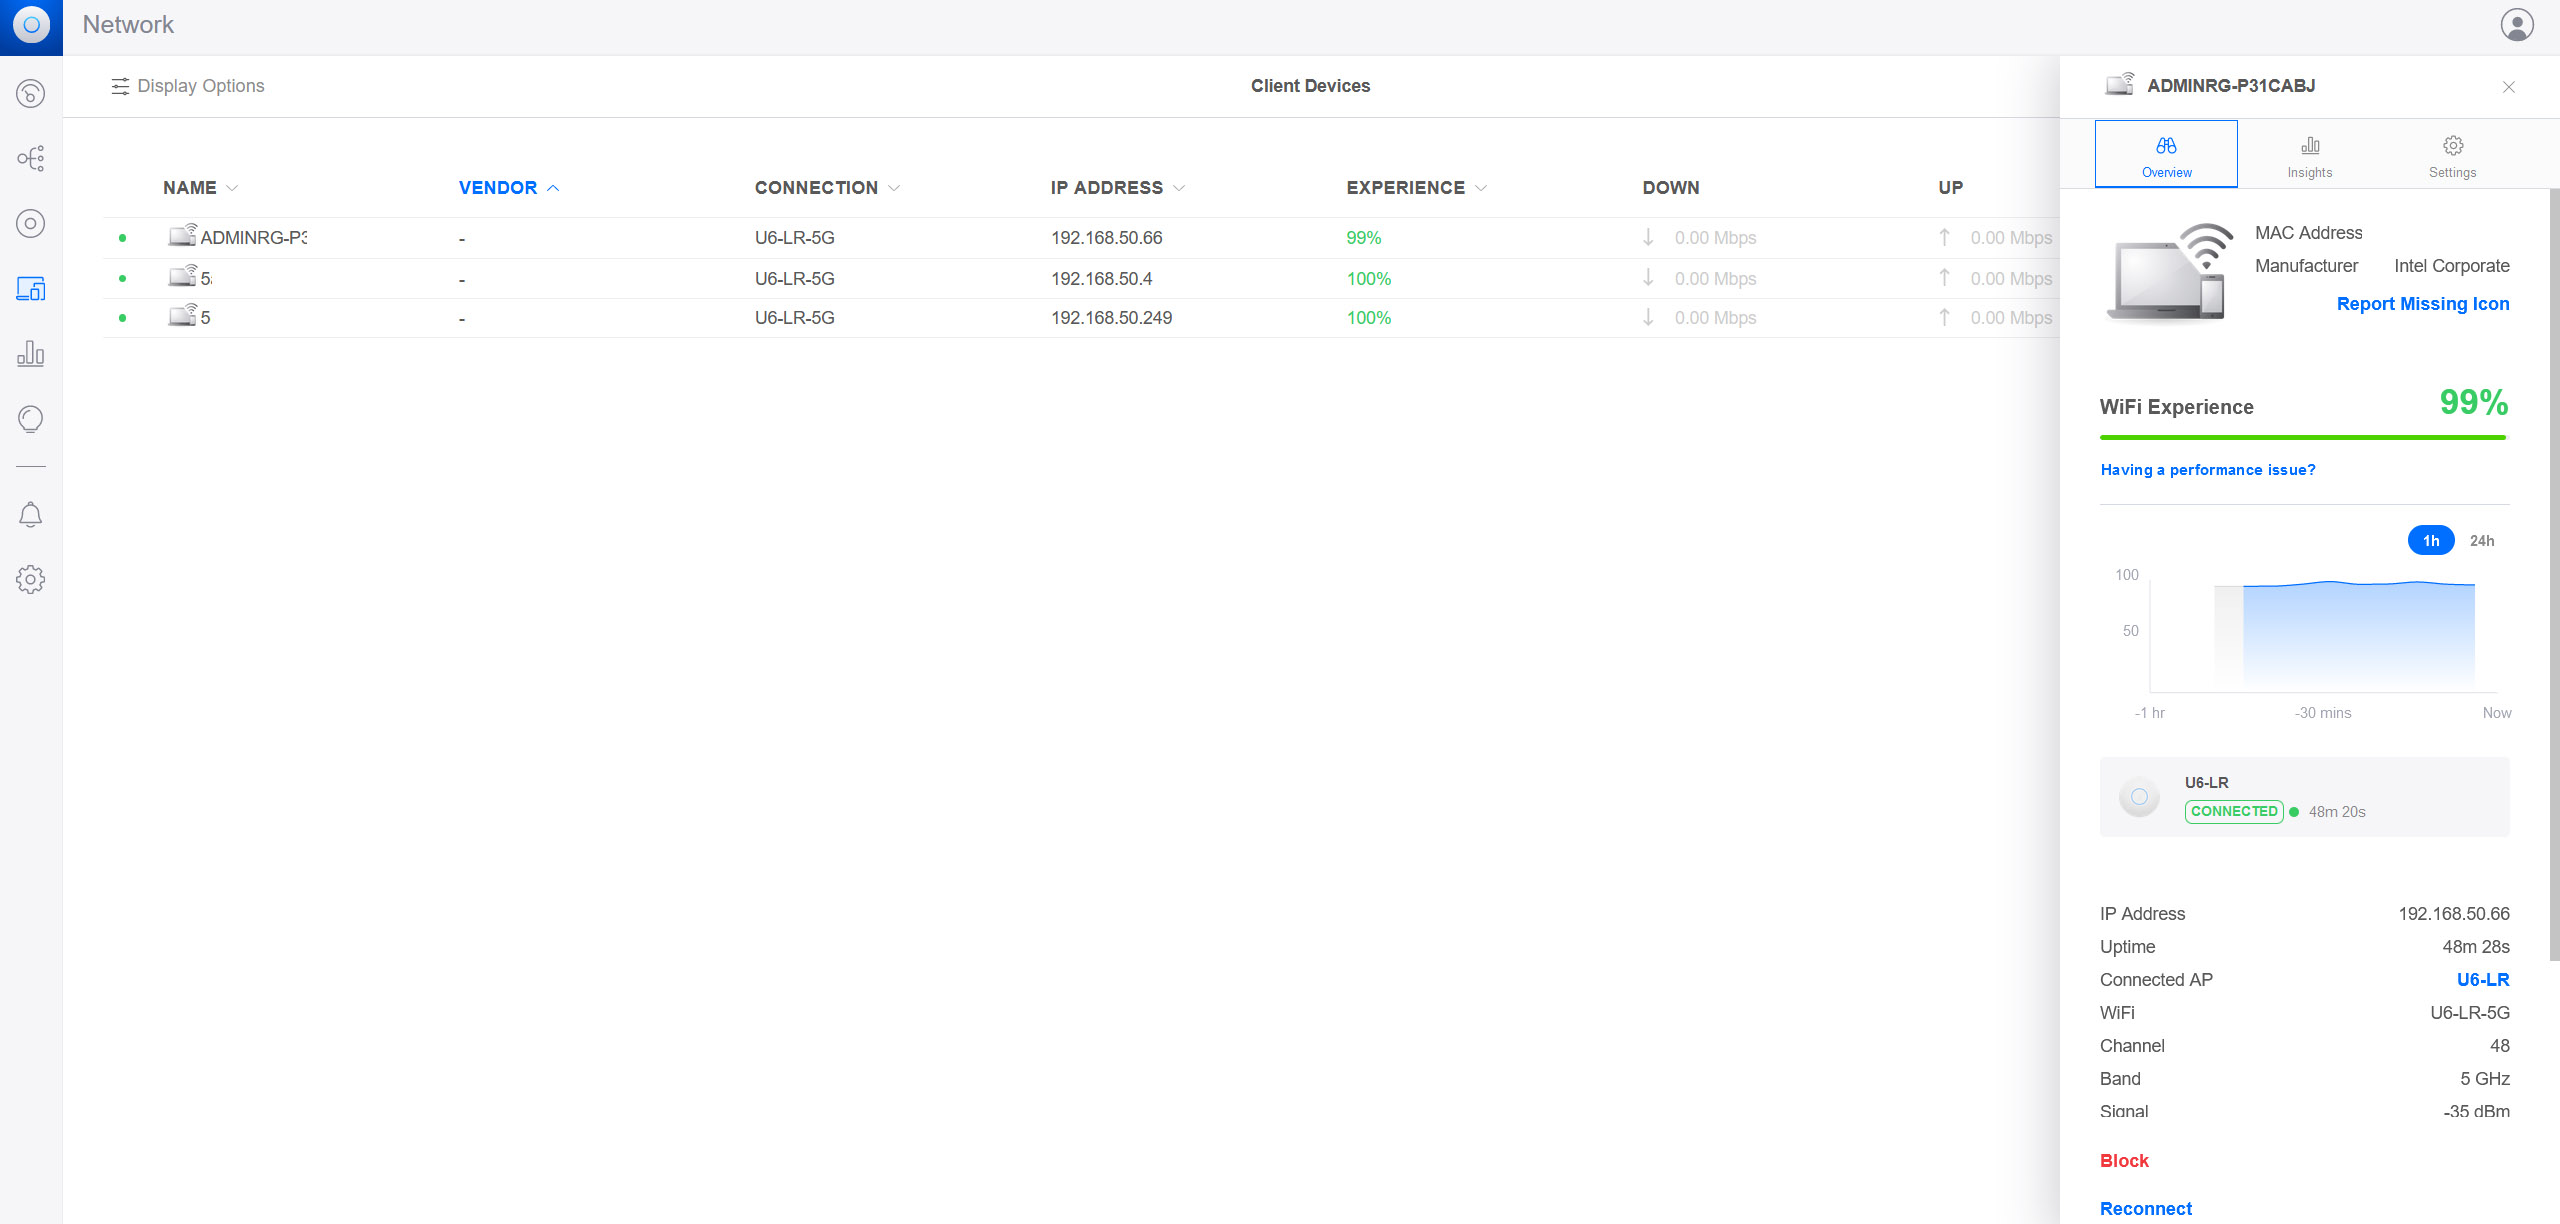Click the Display Options sliders icon

[120, 86]
